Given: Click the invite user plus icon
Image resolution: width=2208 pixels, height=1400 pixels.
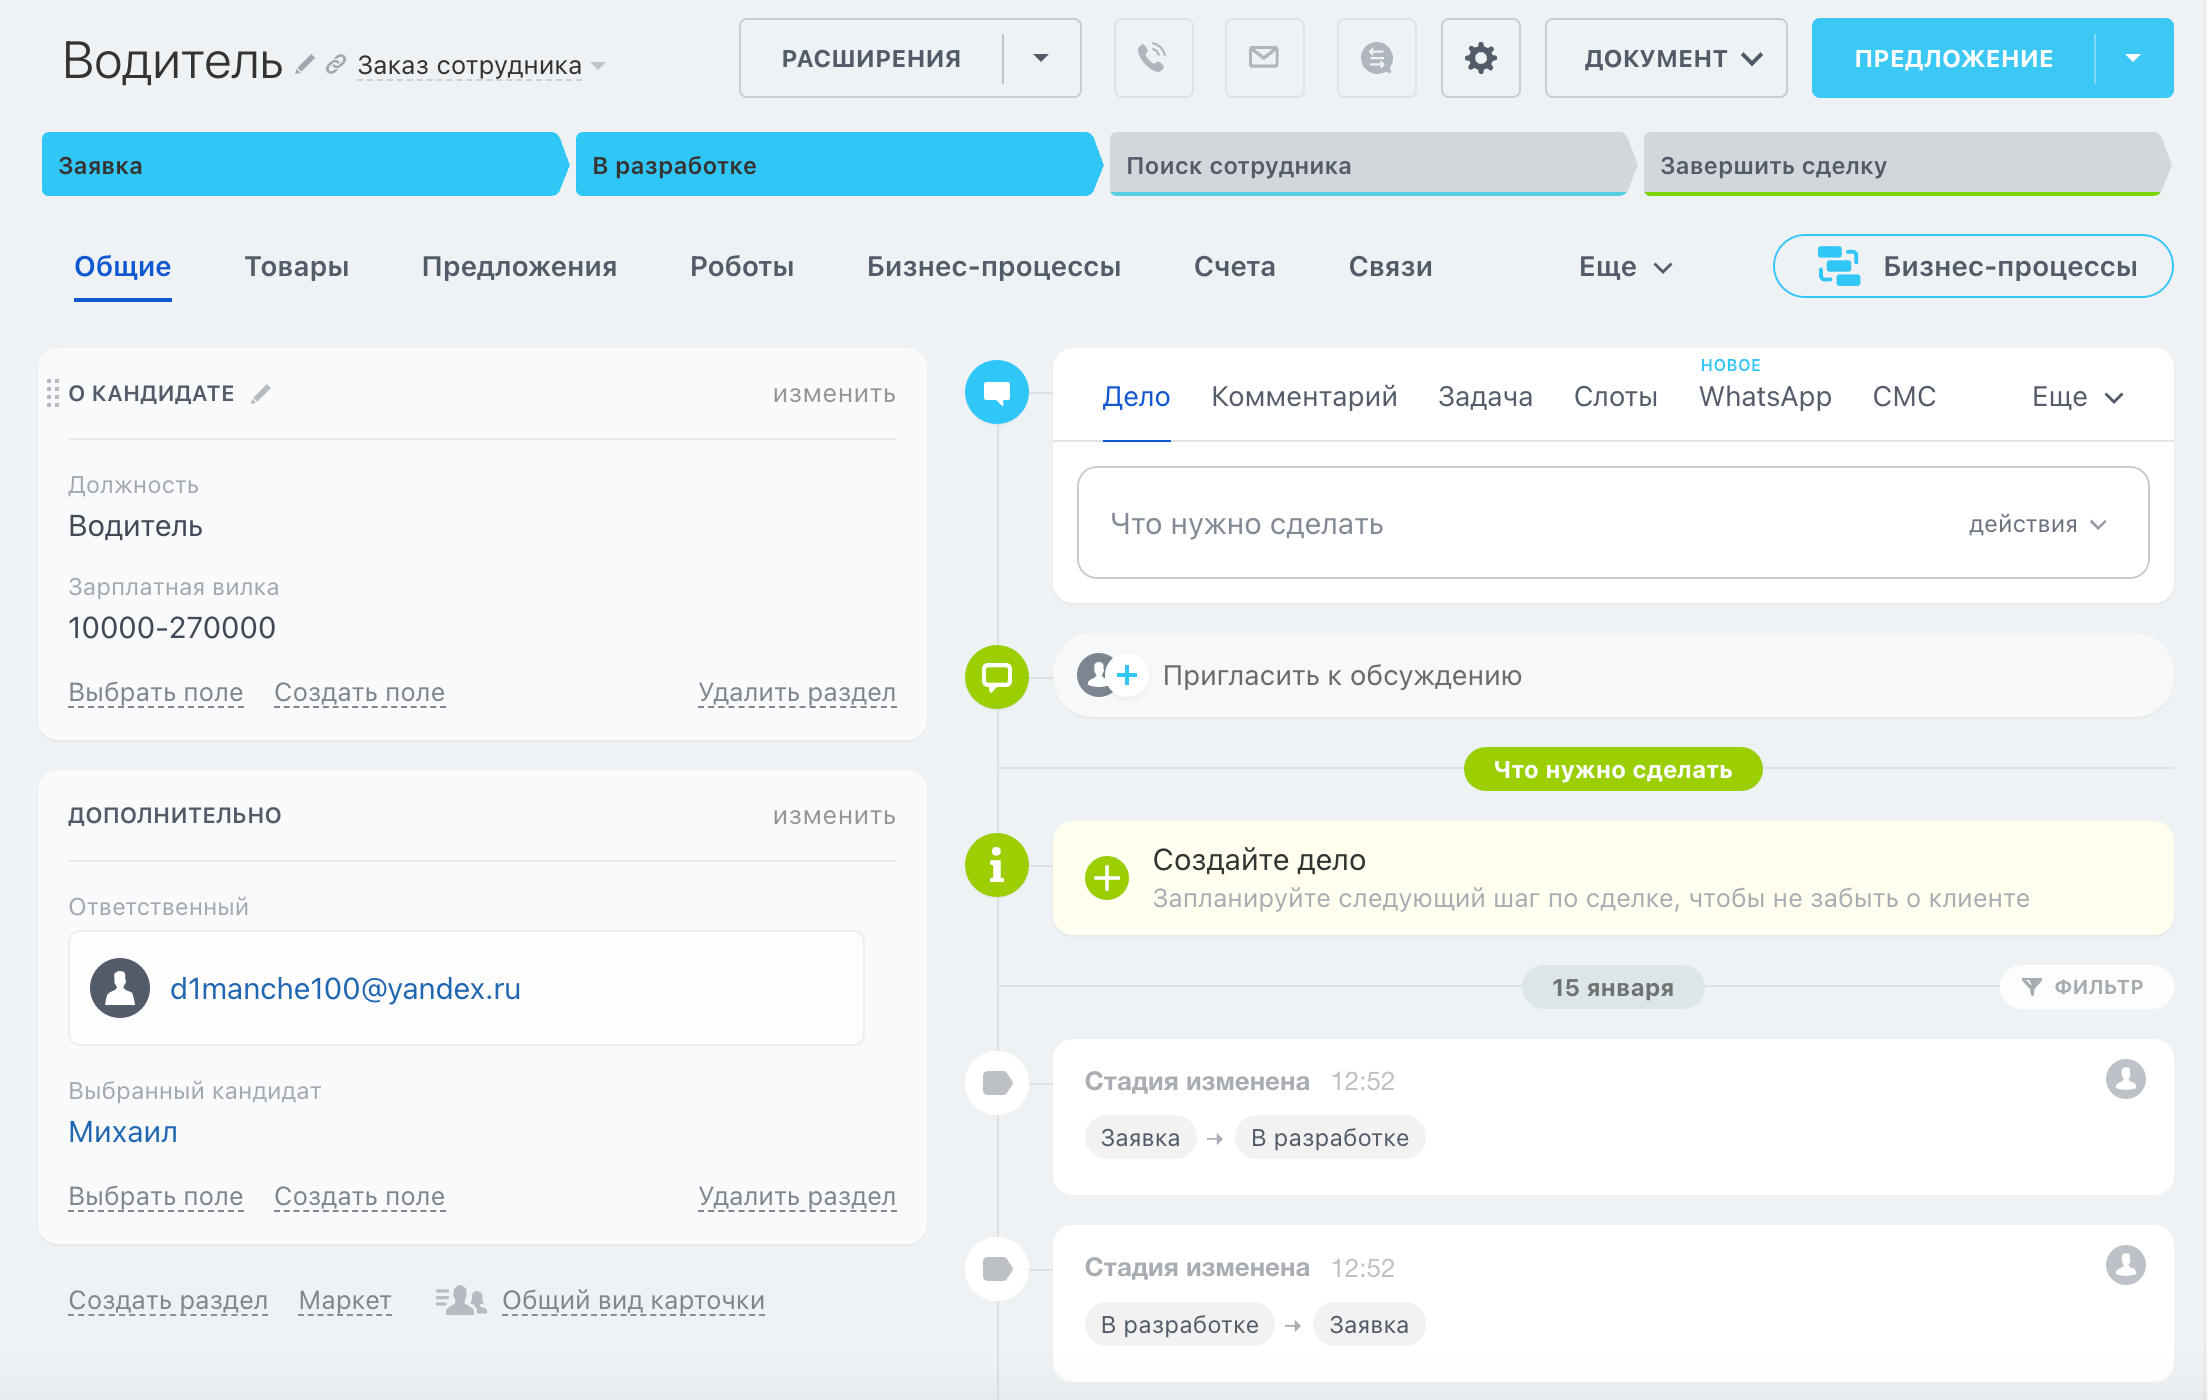Looking at the screenshot, I should 1126,676.
